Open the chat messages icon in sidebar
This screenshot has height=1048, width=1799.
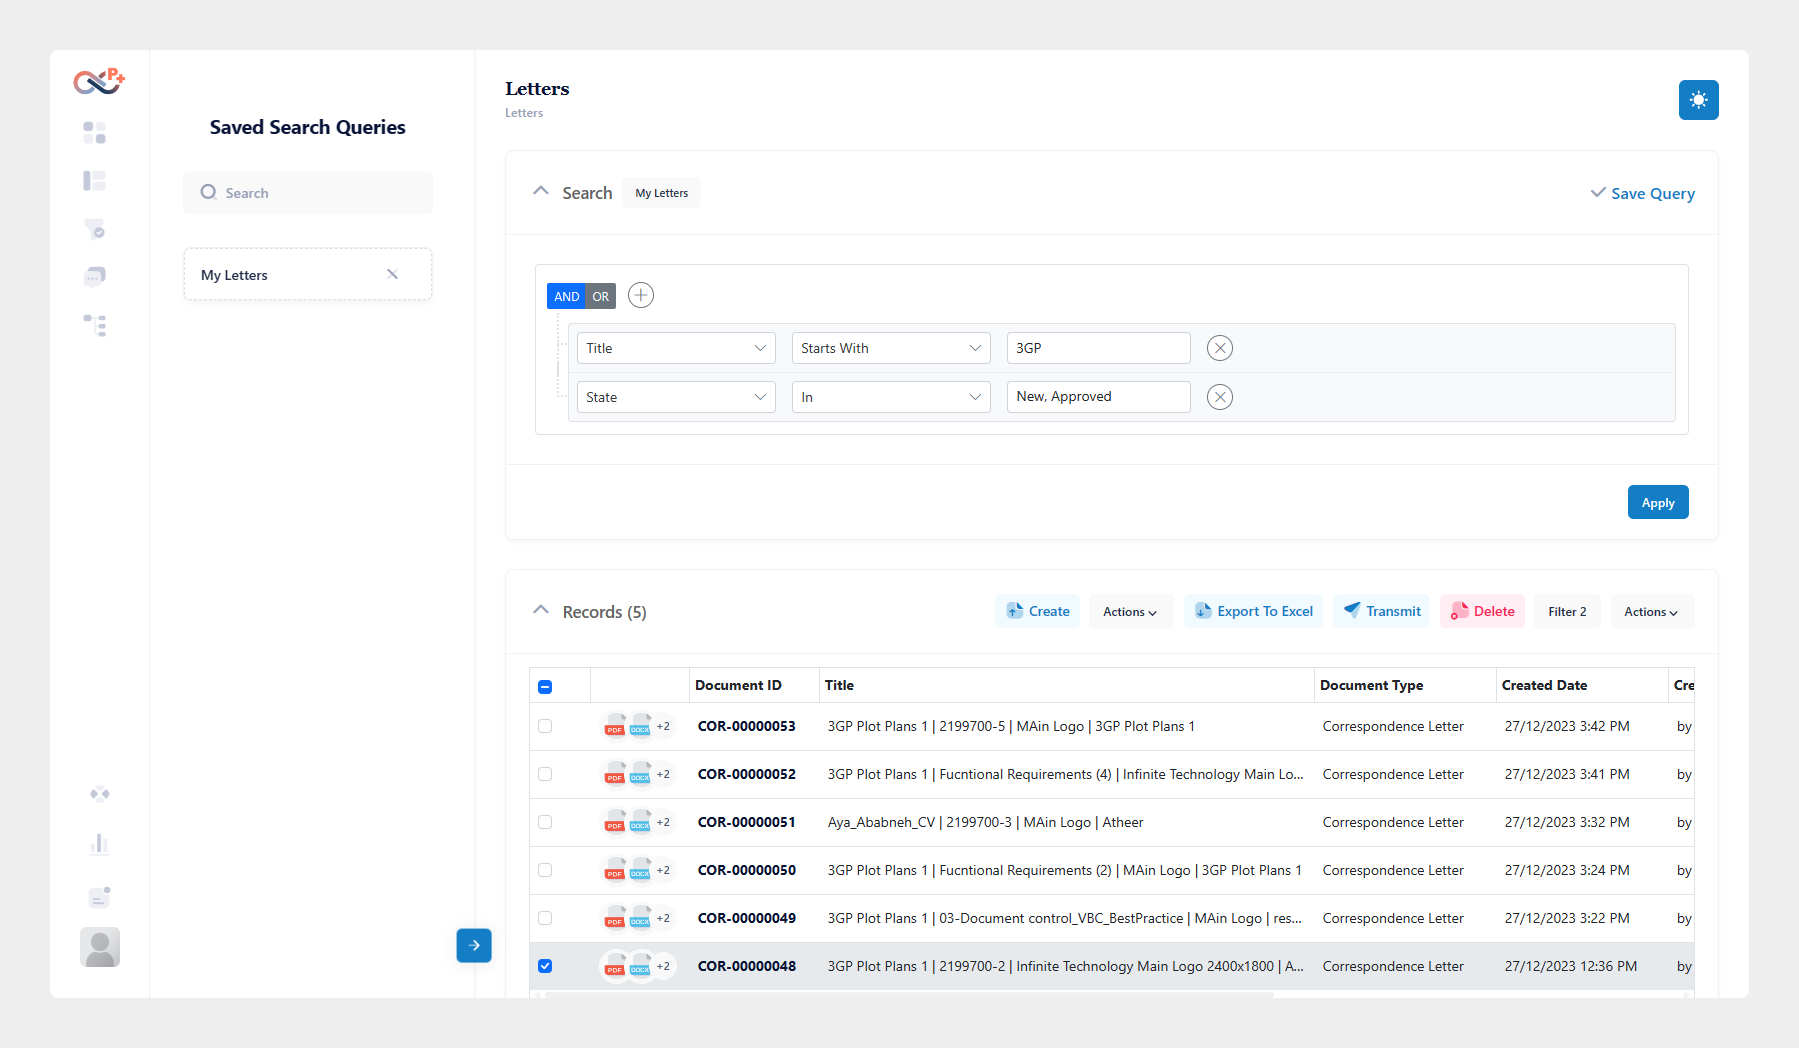click(95, 277)
